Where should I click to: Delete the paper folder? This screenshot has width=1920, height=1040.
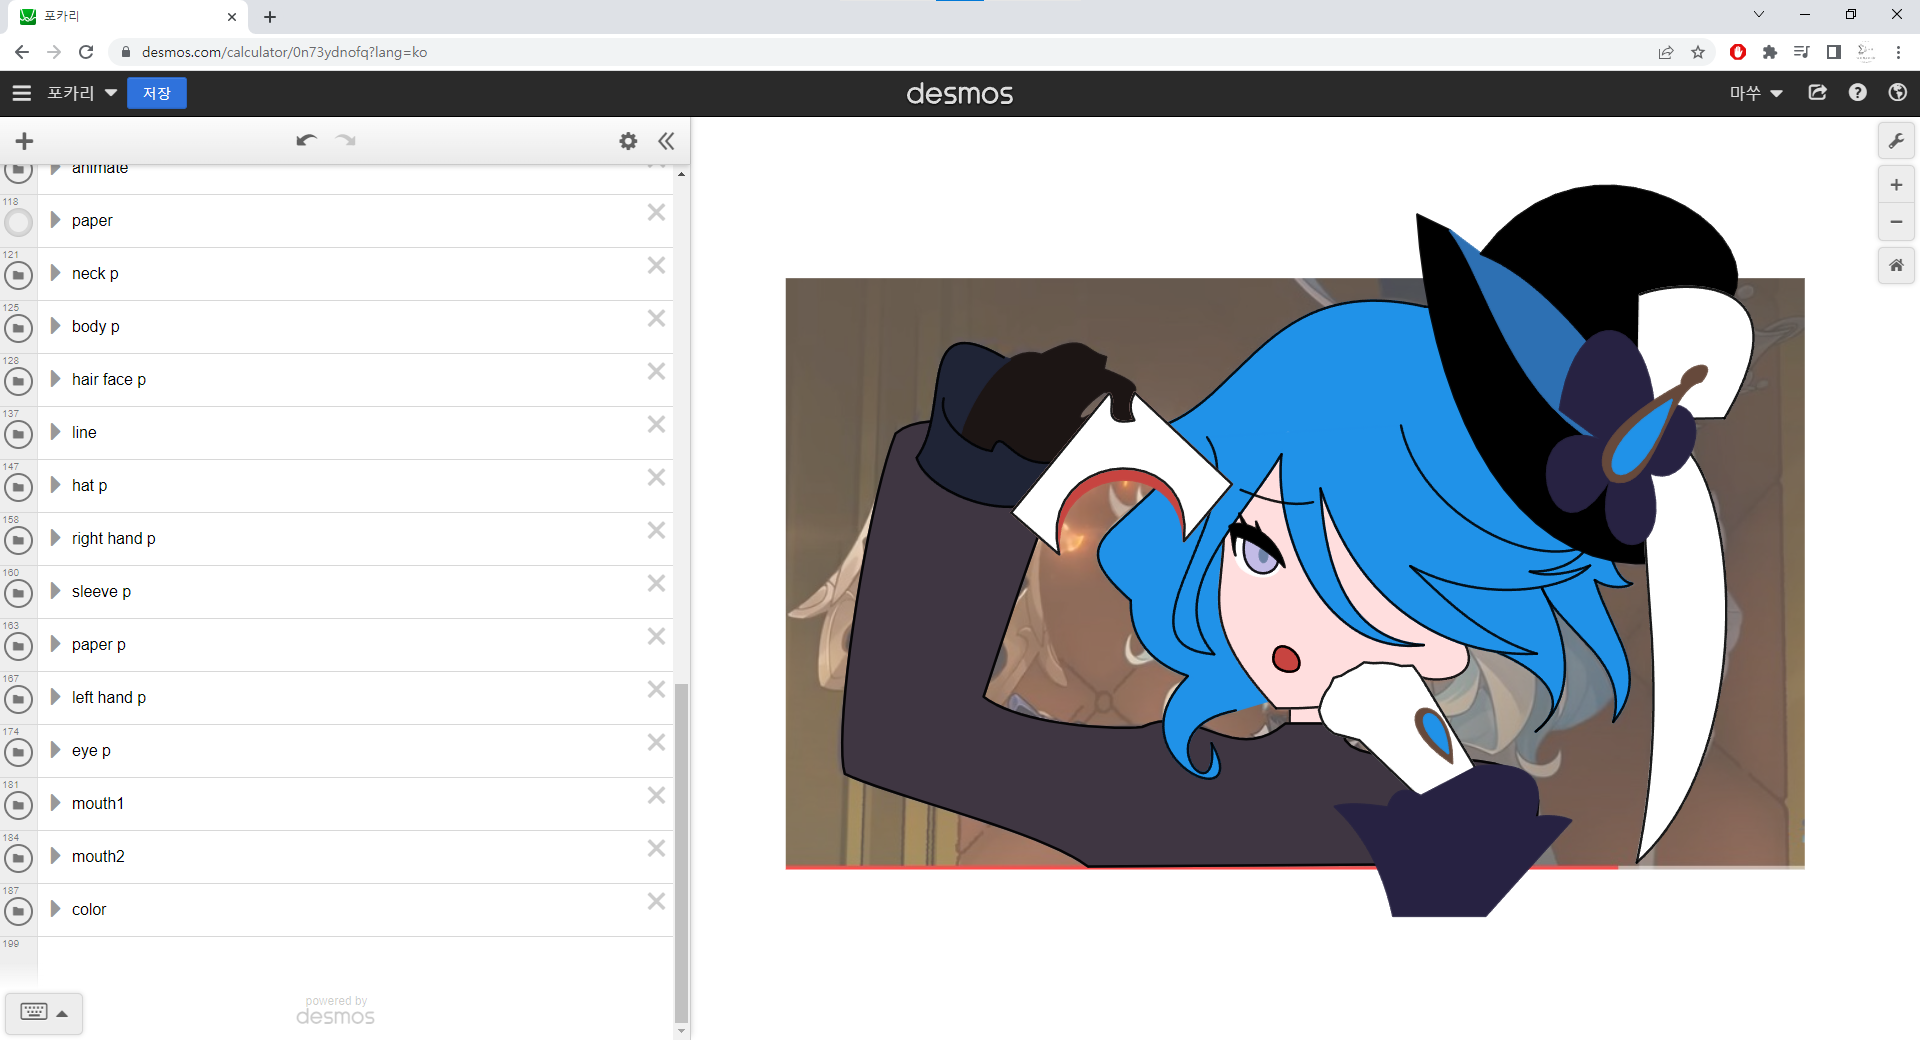pos(656,212)
